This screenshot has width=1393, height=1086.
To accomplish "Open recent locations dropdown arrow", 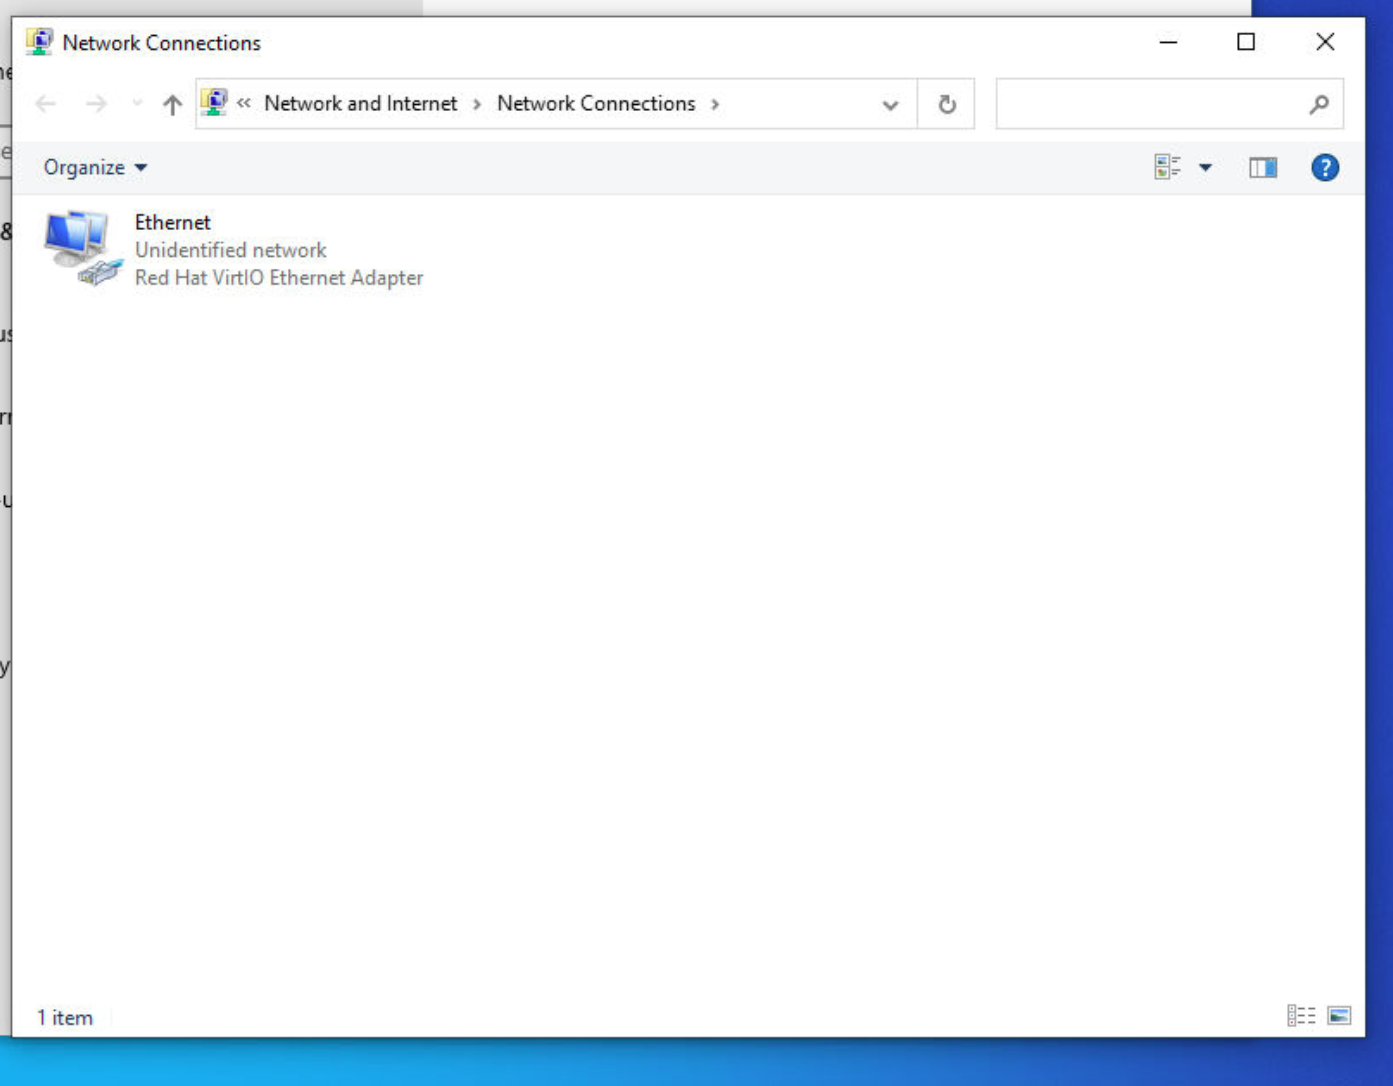I will [x=137, y=104].
